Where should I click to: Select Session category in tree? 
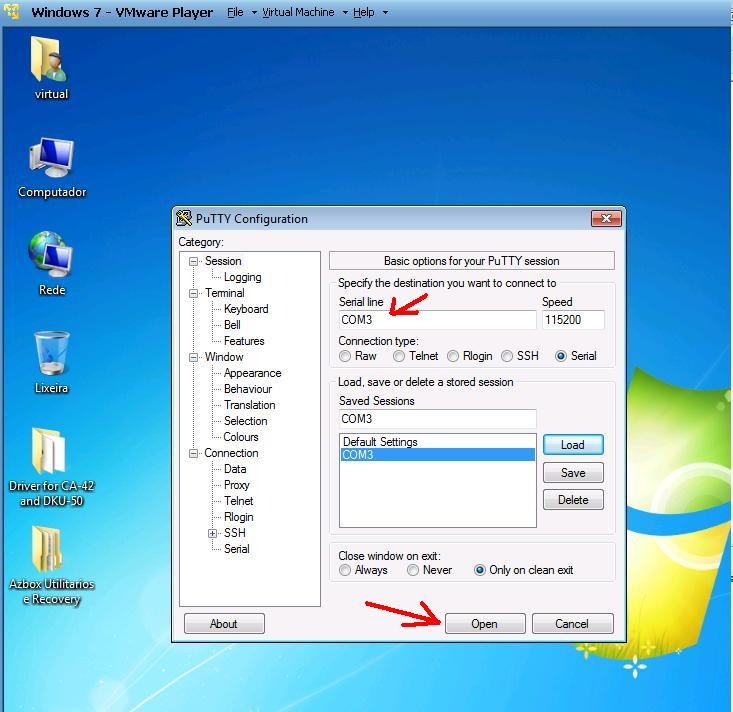coord(223,261)
